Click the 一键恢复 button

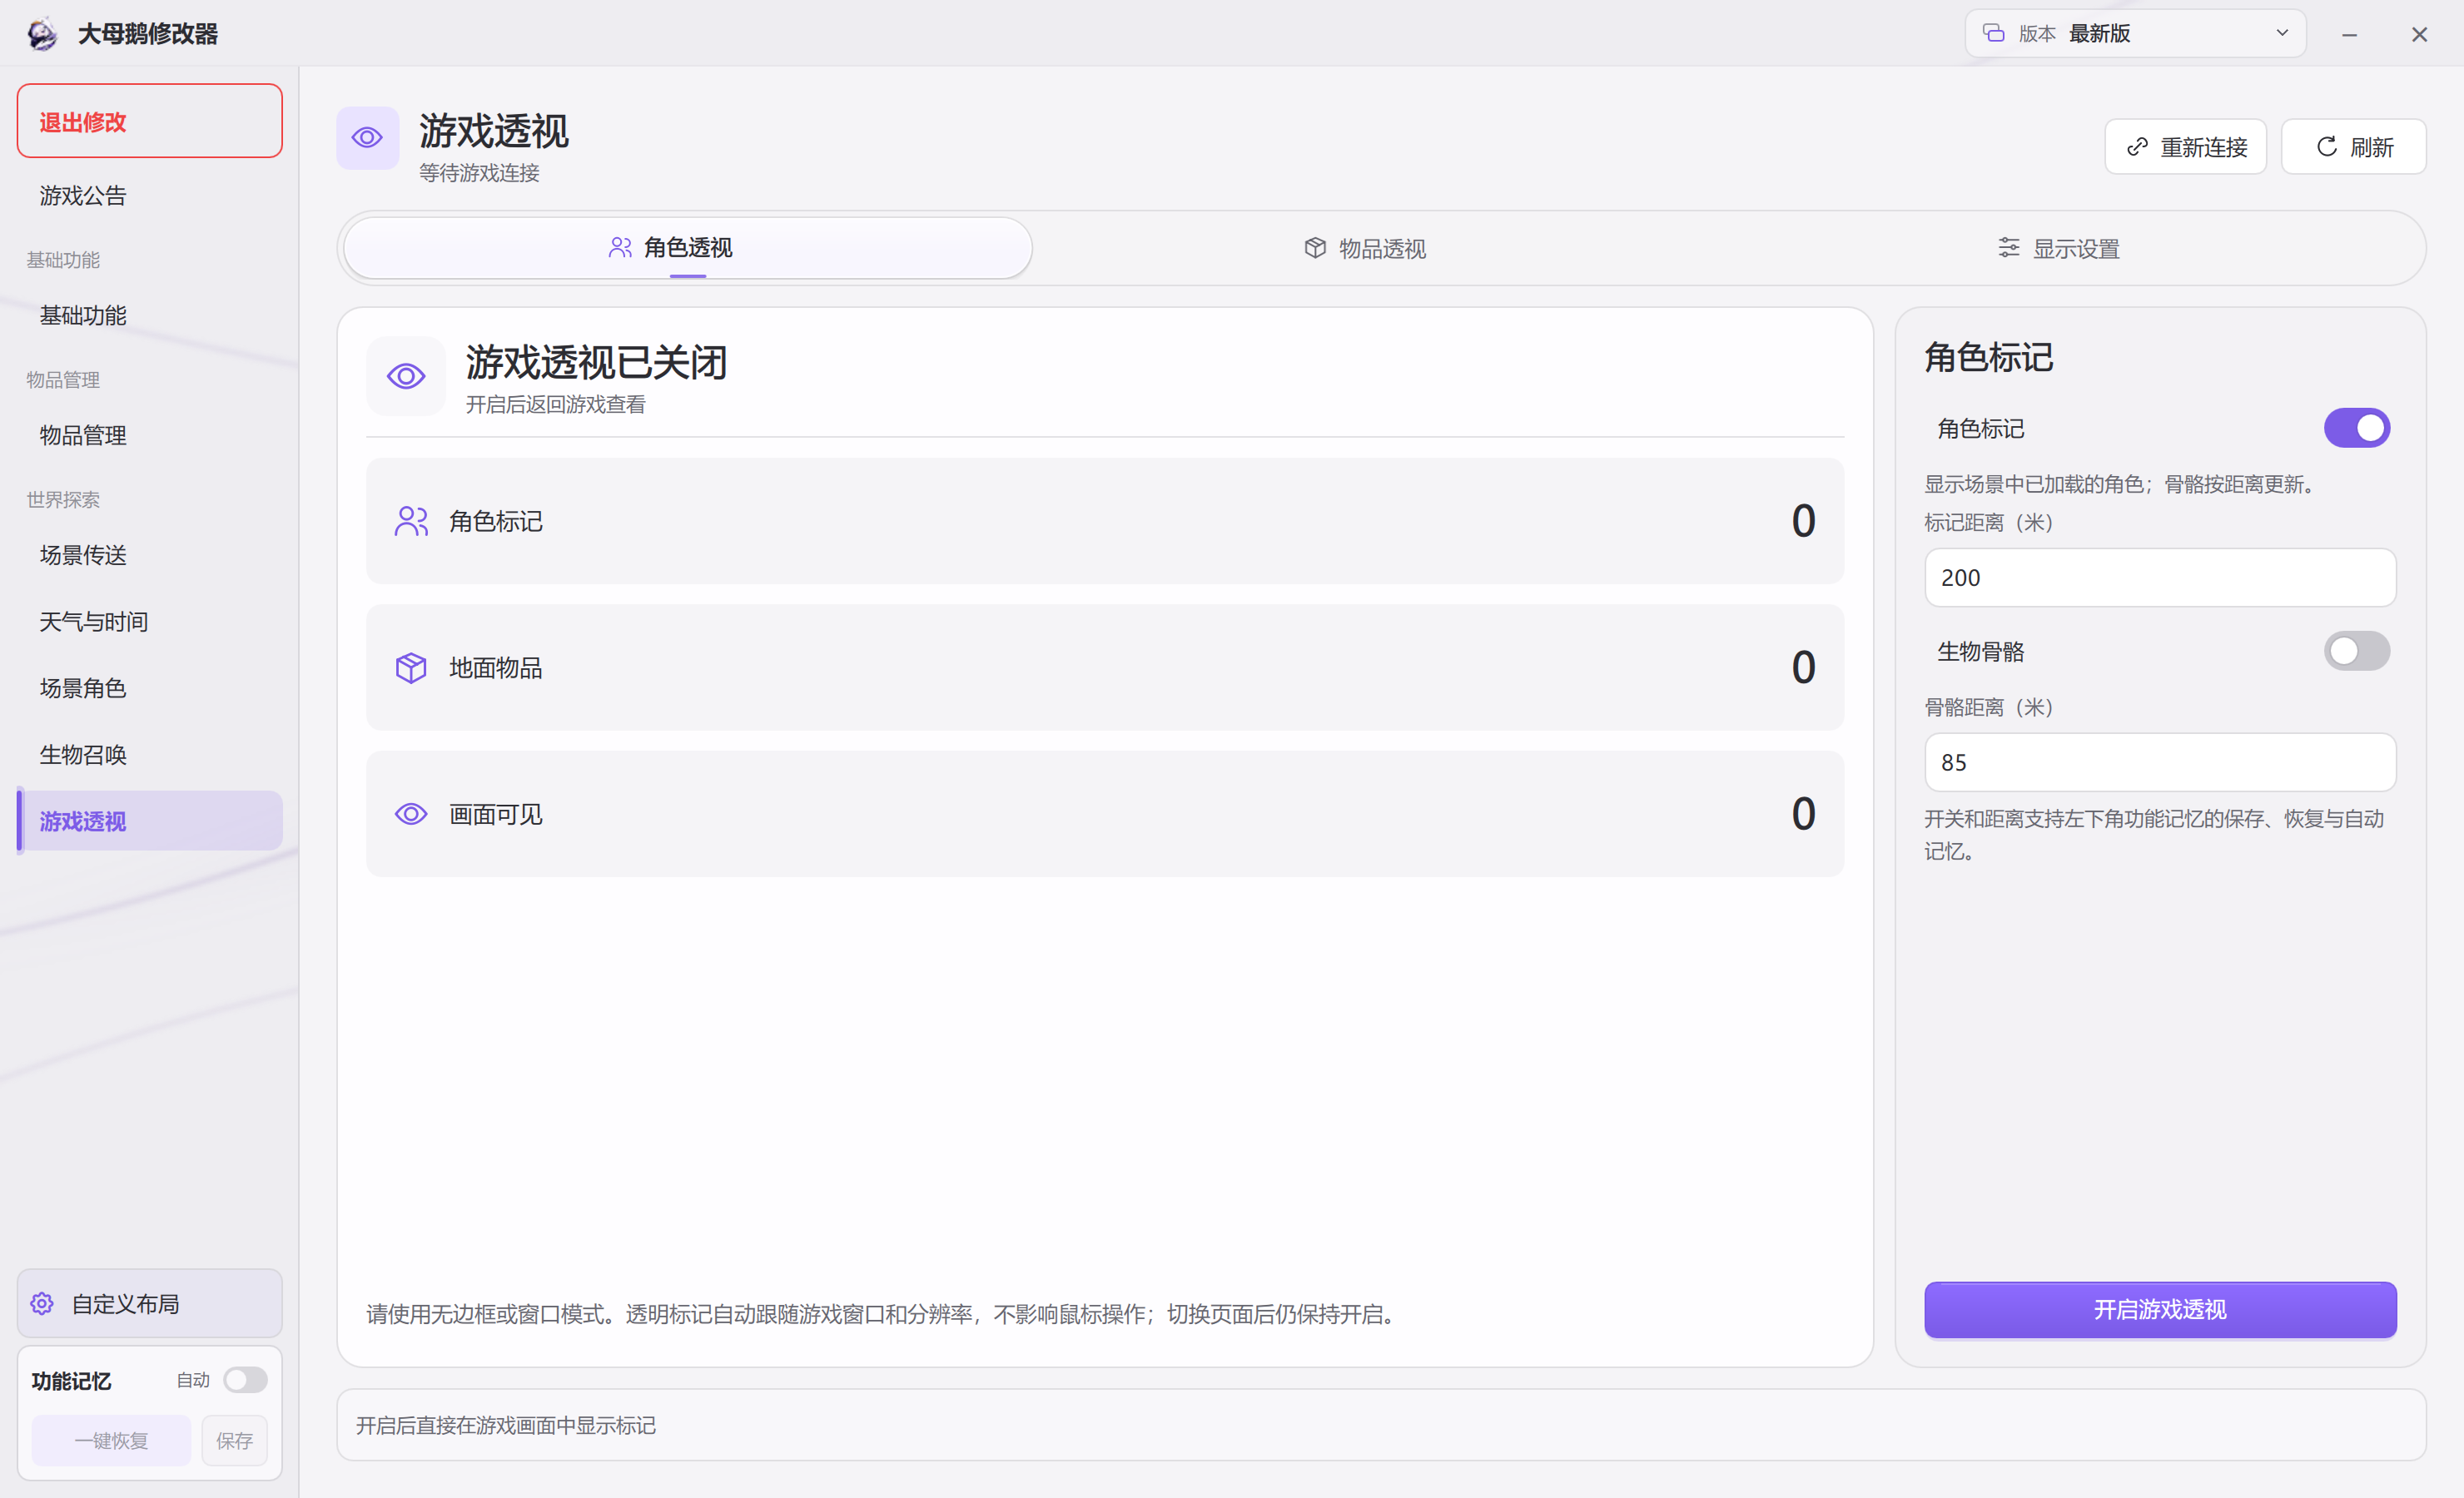[111, 1441]
